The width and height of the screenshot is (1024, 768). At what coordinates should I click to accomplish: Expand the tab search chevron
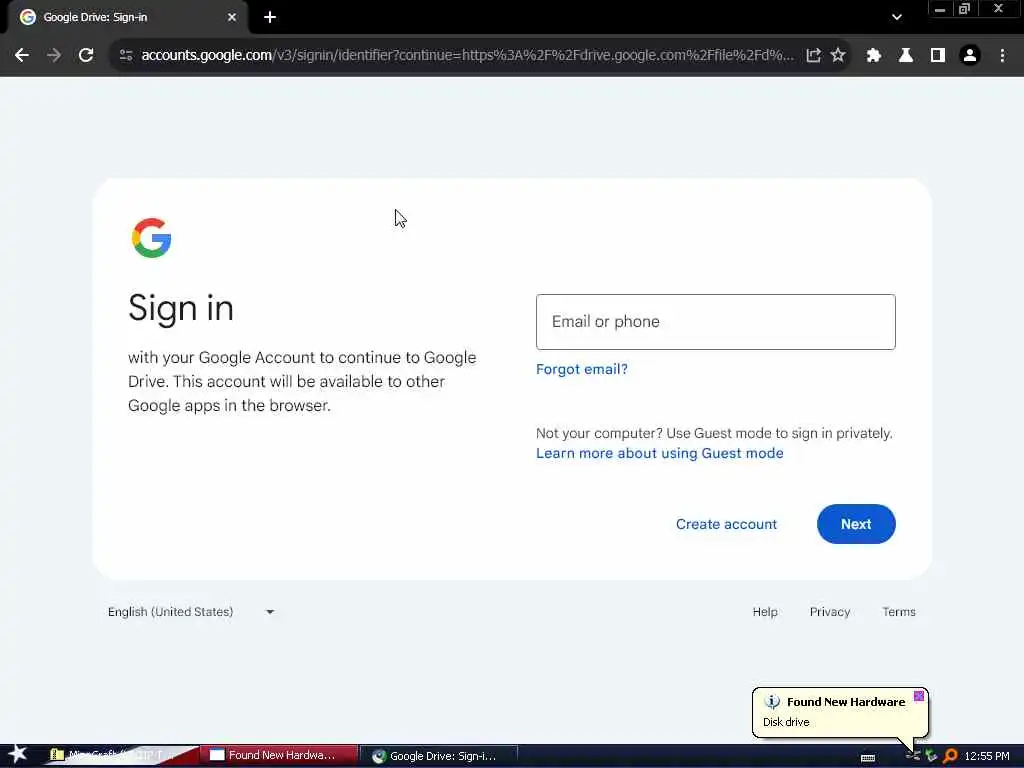click(897, 17)
